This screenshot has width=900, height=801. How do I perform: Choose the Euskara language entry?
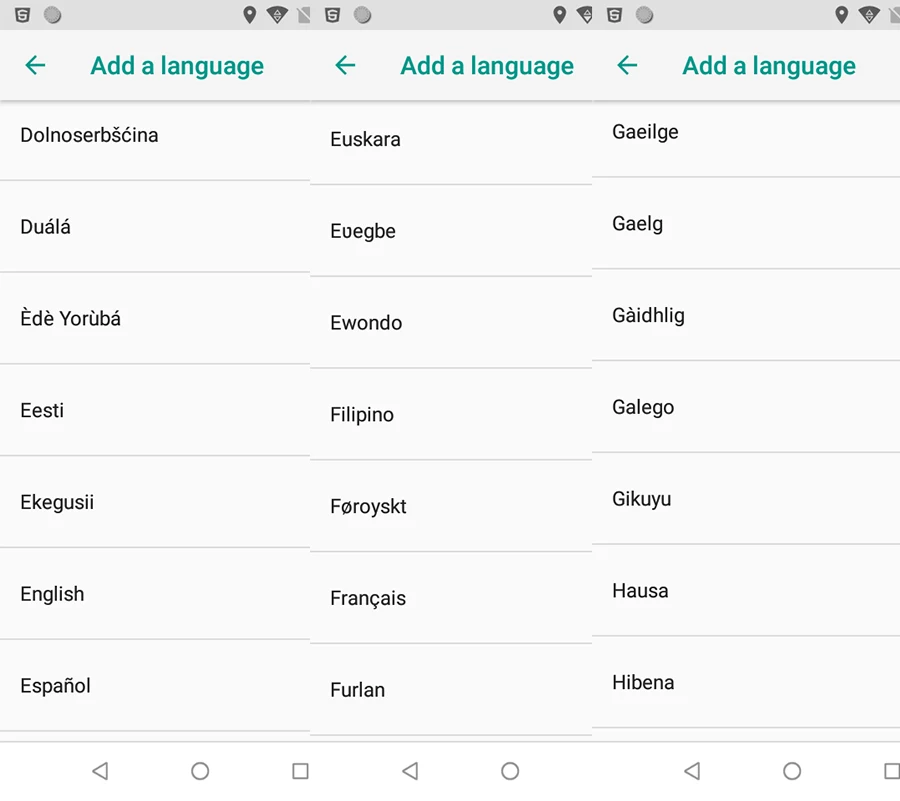pos(451,139)
